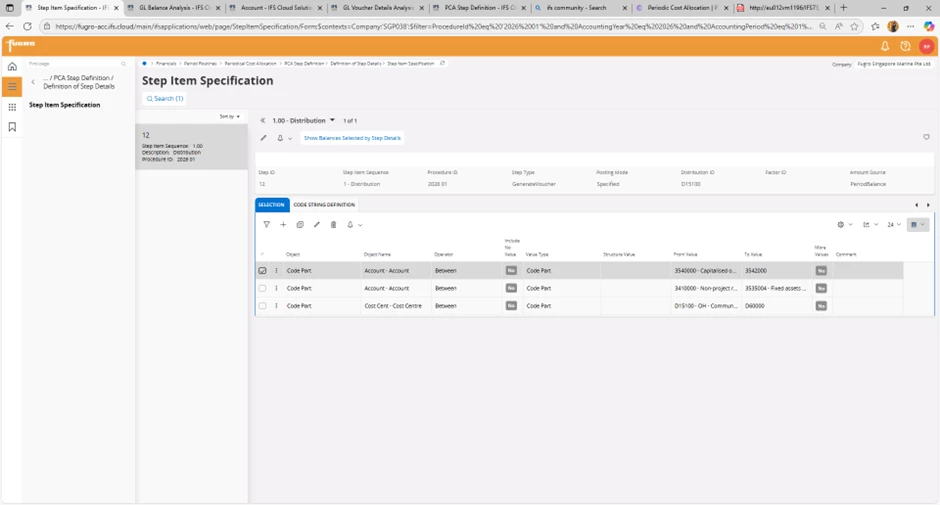This screenshot has height=505, width=940.
Task: Click the filter funnel icon in Selection toolbar
Action: click(x=266, y=225)
